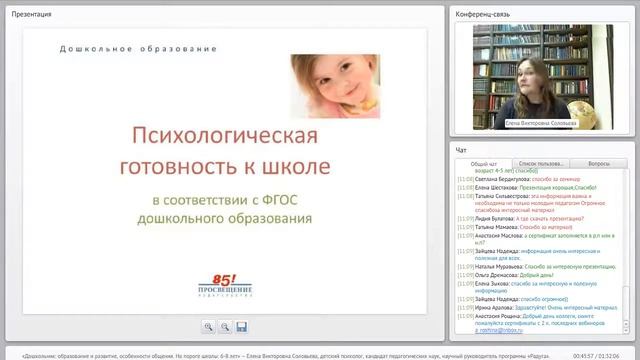Click the chat scrollbar thumb
Image resolution: width=640 pixels, height=360 pixels.
point(626,302)
